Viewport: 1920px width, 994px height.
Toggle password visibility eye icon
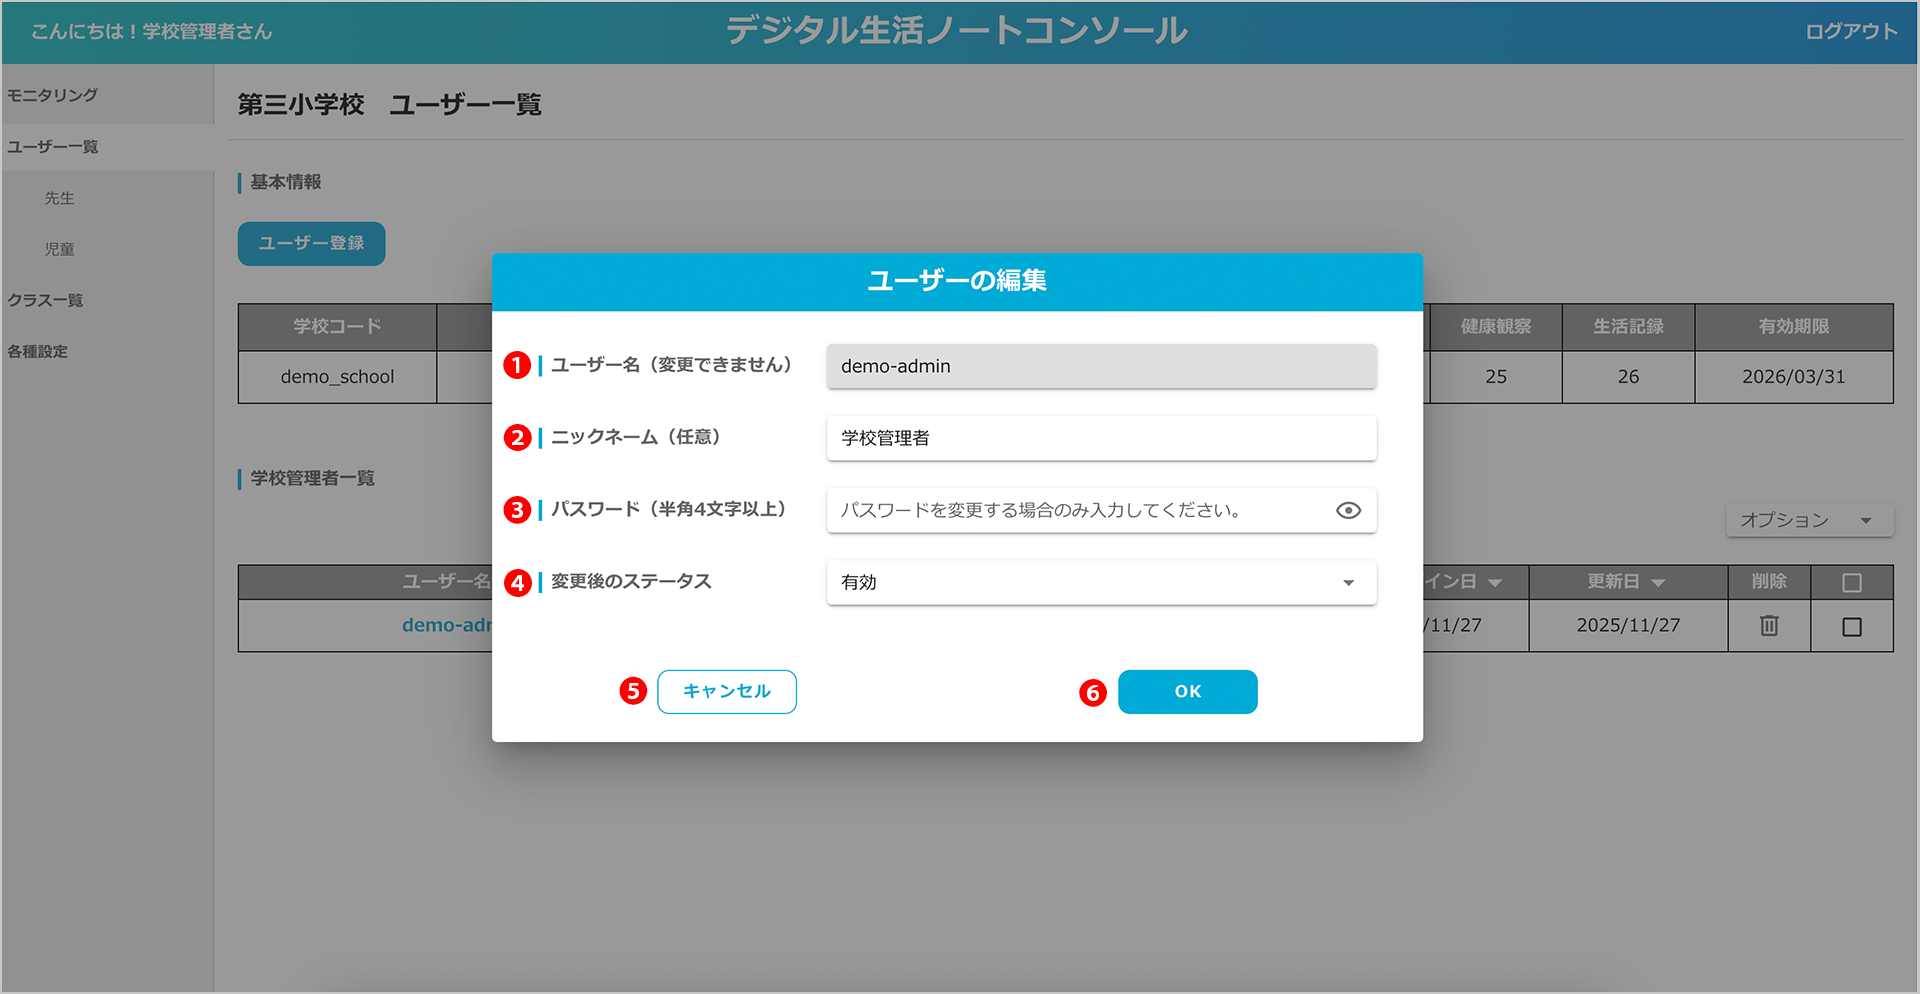(1348, 511)
